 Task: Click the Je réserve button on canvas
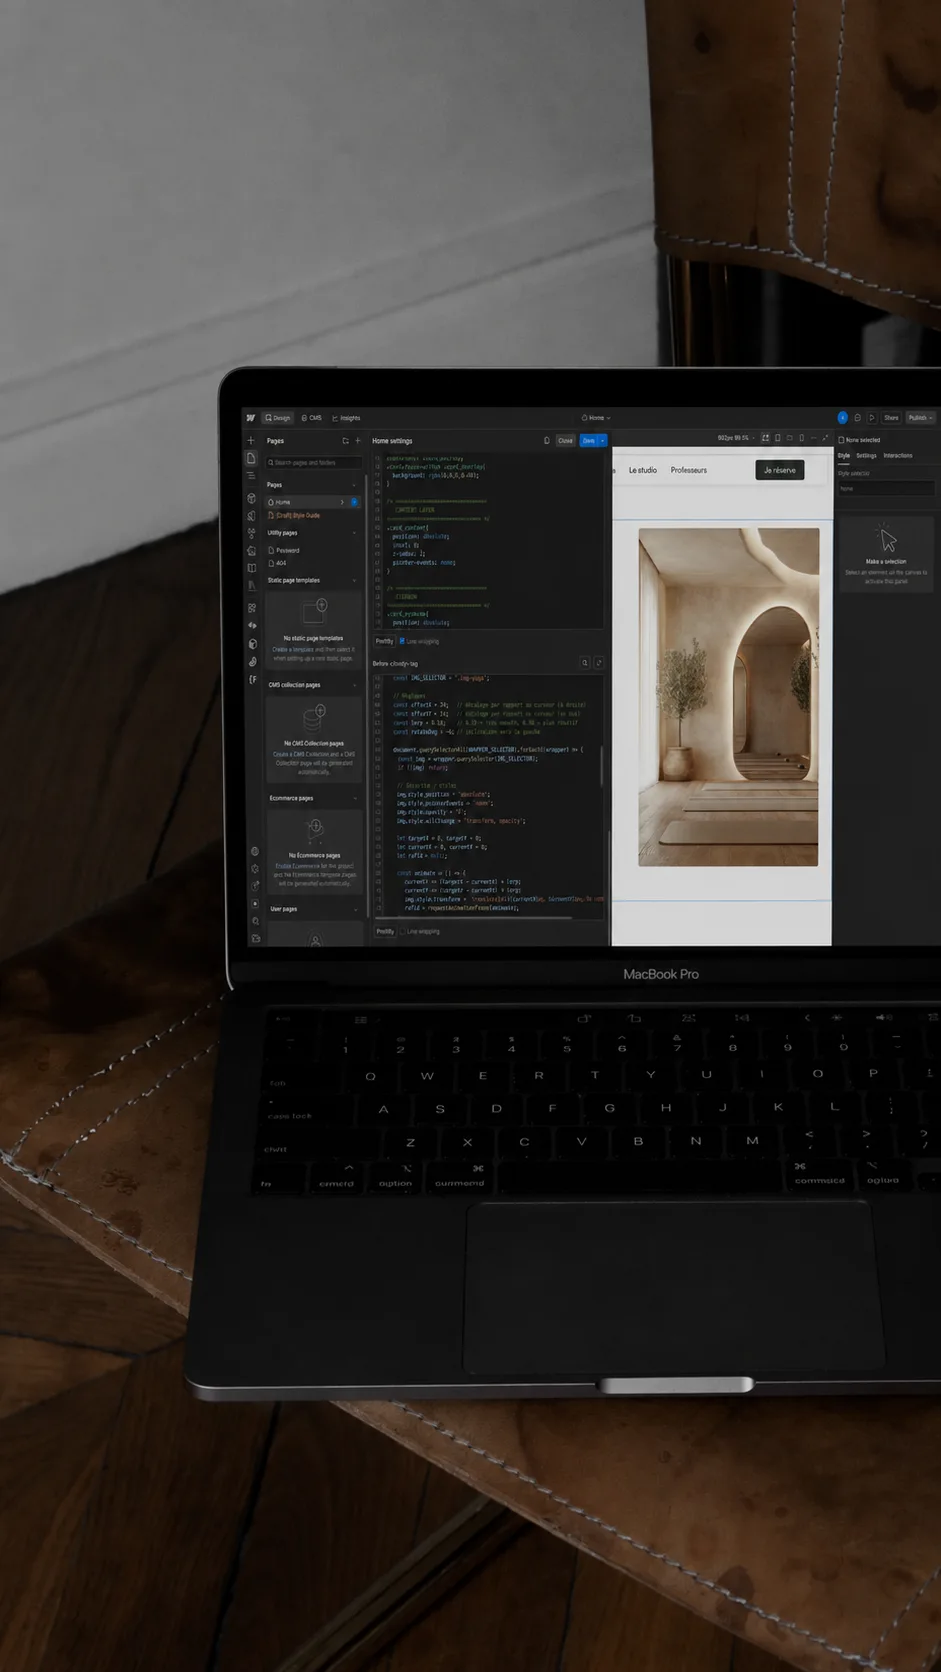(779, 470)
